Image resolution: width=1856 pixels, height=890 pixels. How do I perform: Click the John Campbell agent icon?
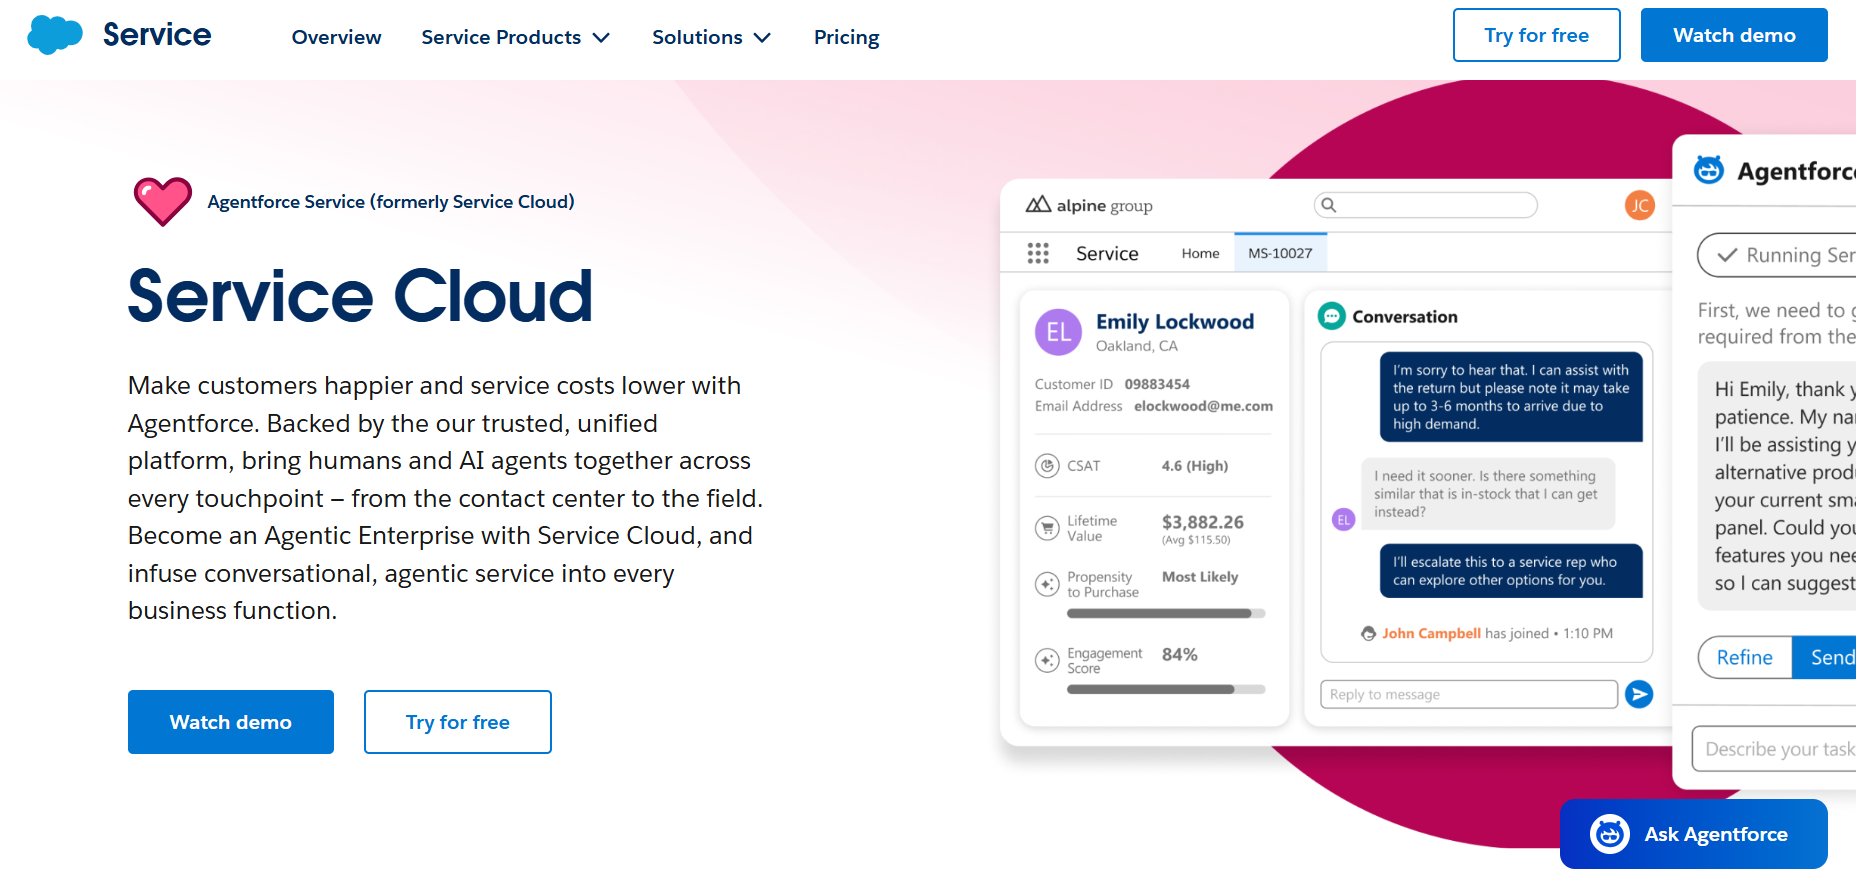pyautogui.click(x=1368, y=633)
